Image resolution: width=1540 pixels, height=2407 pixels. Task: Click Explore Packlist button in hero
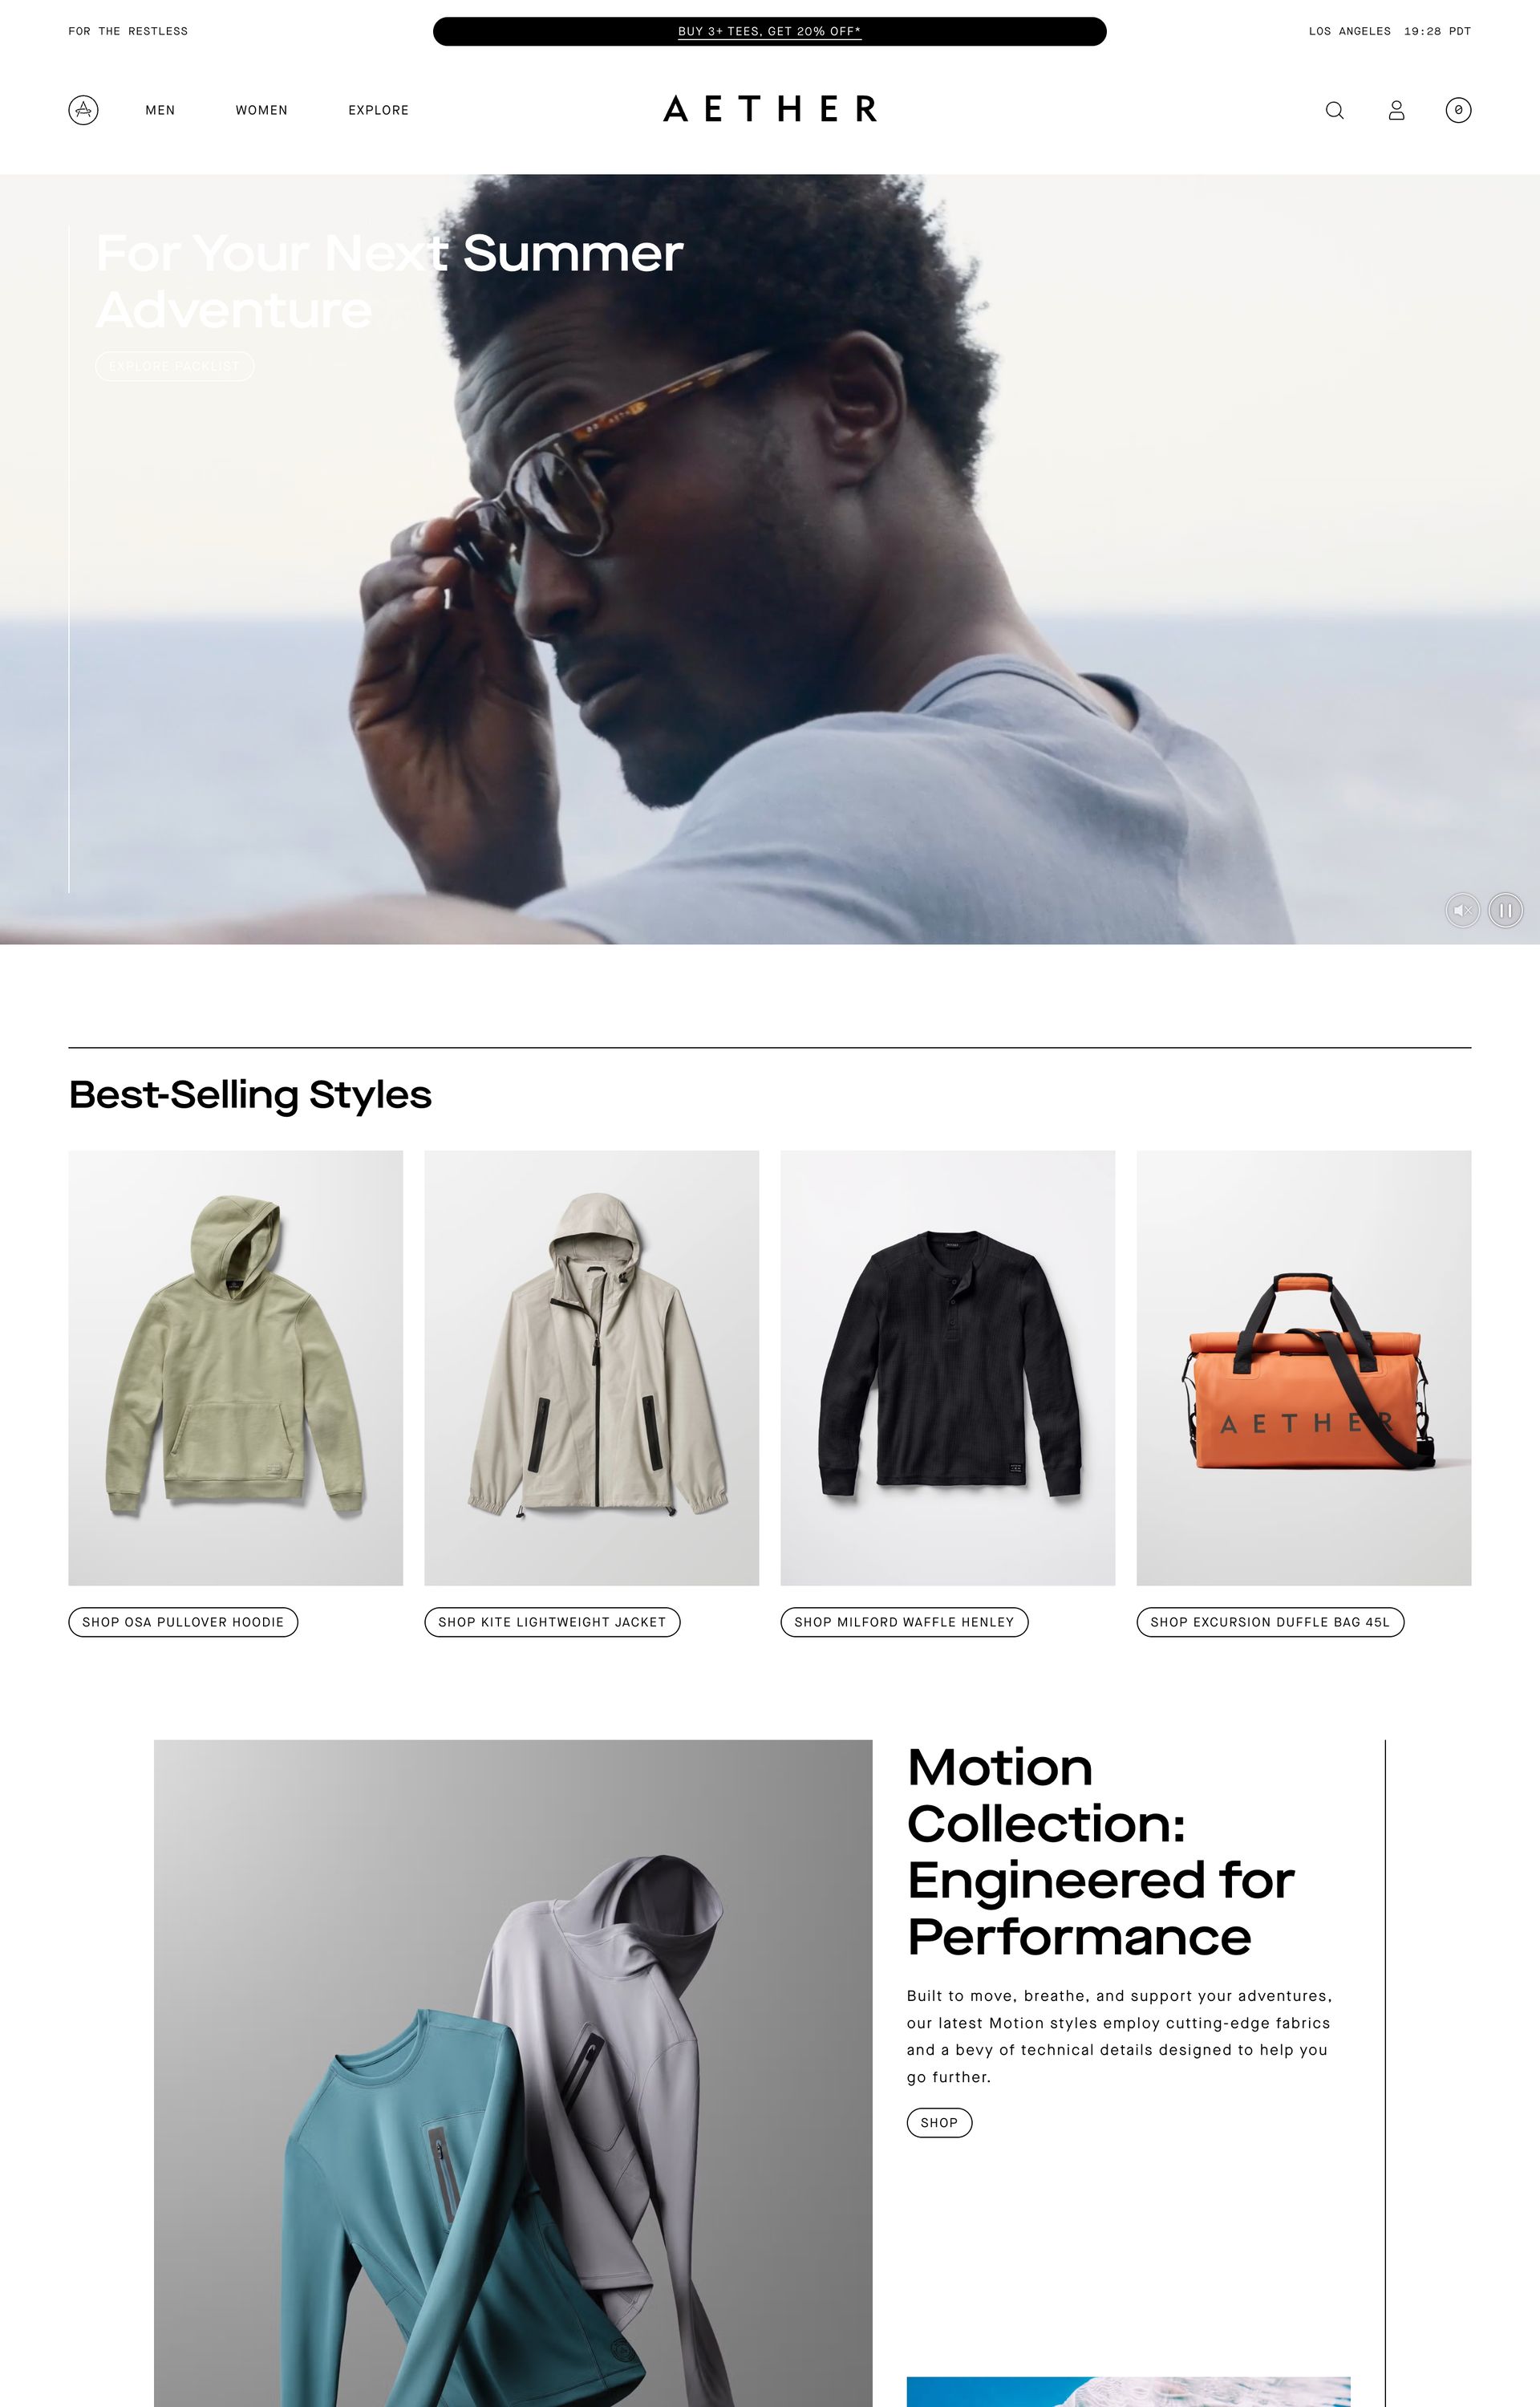174,366
